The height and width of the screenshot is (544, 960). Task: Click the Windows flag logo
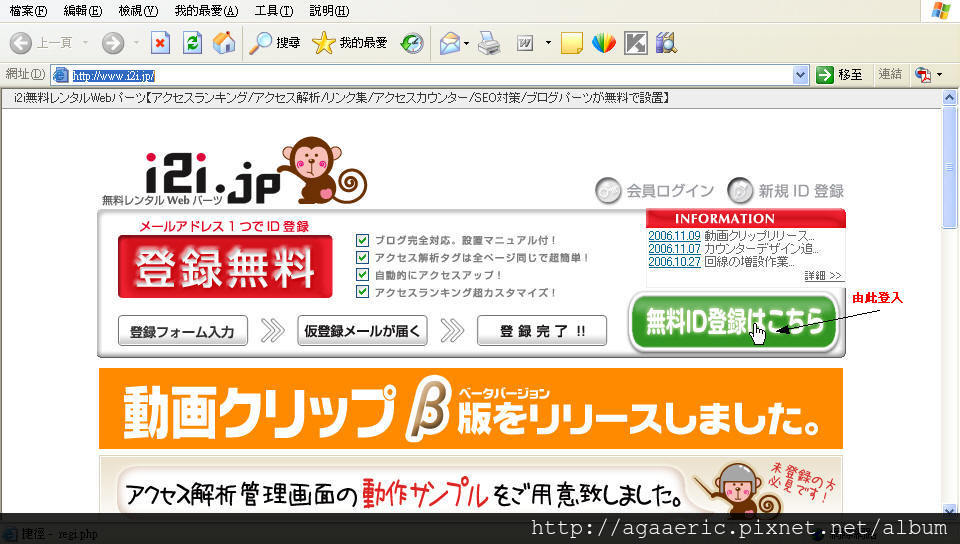(x=940, y=10)
